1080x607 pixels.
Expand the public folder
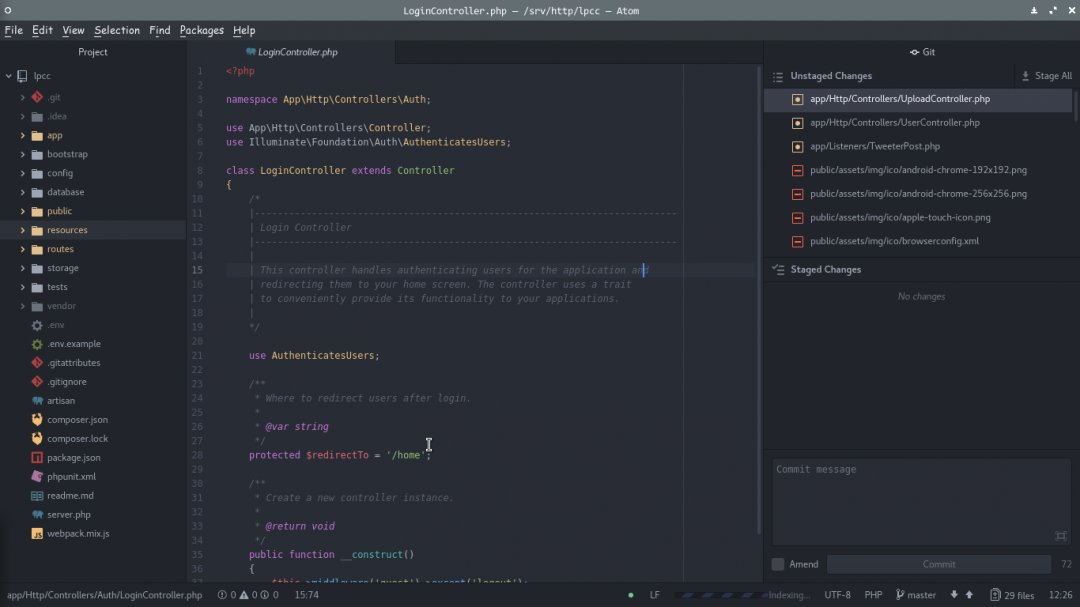pyautogui.click(x=23, y=211)
